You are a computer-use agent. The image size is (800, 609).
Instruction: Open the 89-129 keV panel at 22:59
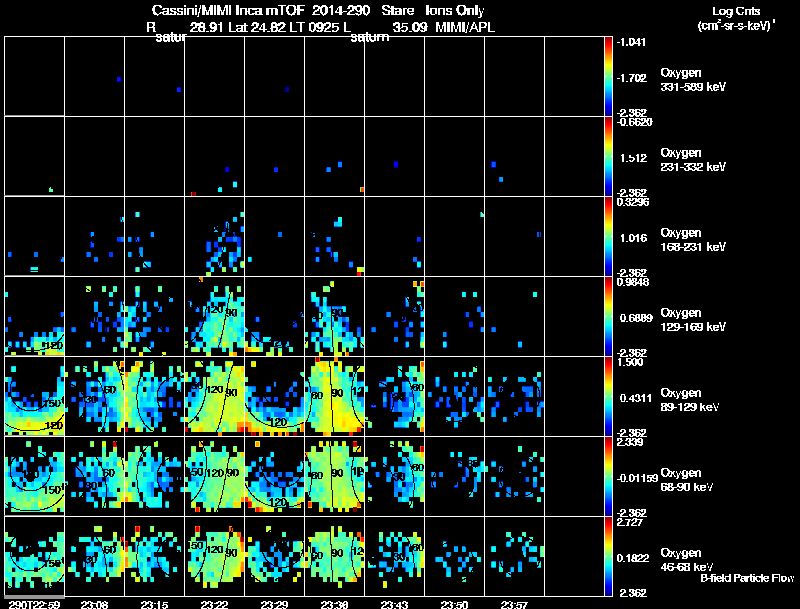(34, 396)
